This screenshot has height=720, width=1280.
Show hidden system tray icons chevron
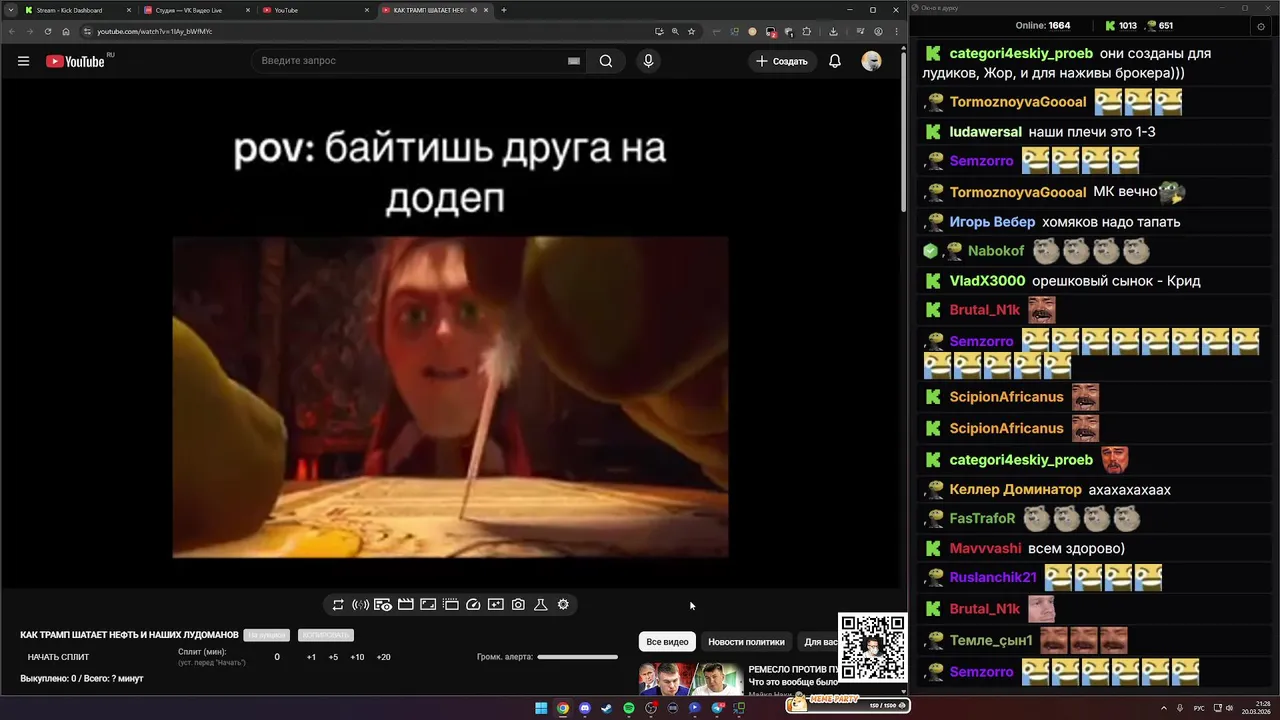click(1165, 708)
